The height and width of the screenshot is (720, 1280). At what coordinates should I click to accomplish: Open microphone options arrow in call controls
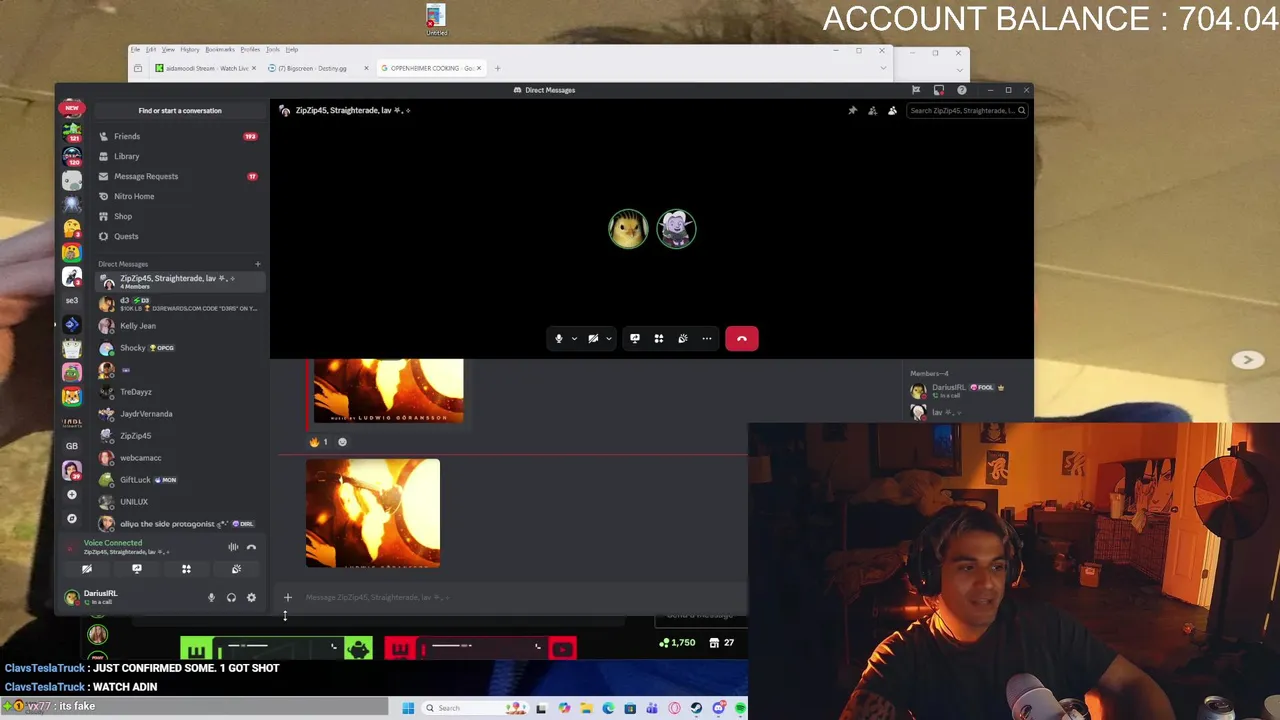574,338
